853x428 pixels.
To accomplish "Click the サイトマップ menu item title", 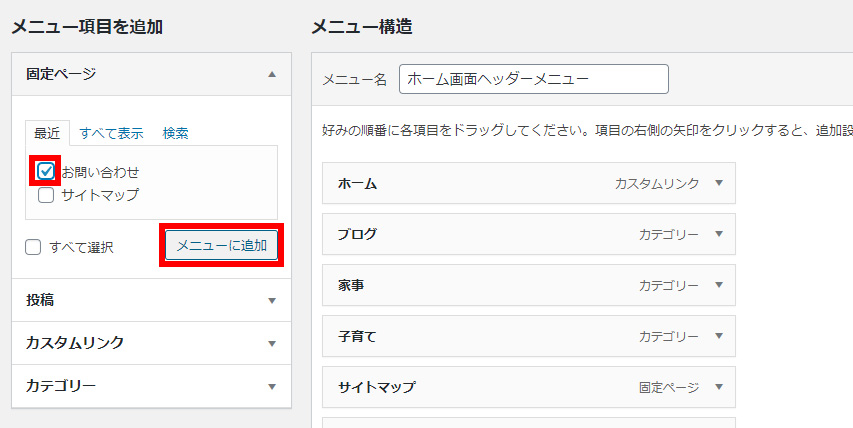I will pyautogui.click(x=376, y=388).
